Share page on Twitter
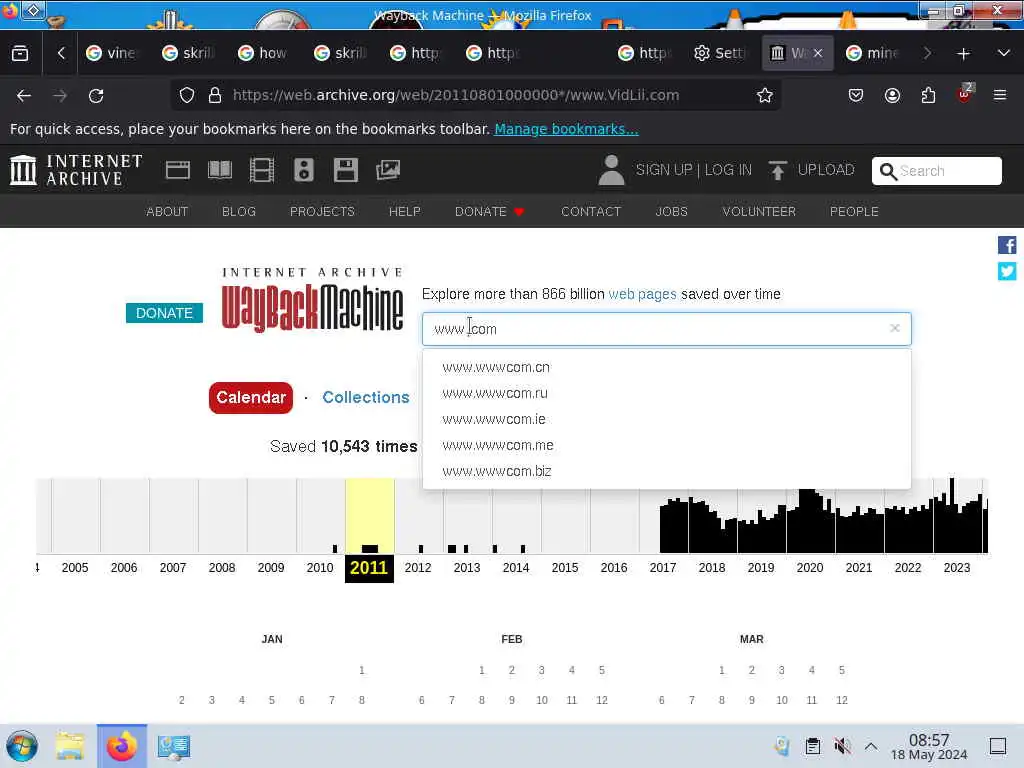 (x=1006, y=271)
